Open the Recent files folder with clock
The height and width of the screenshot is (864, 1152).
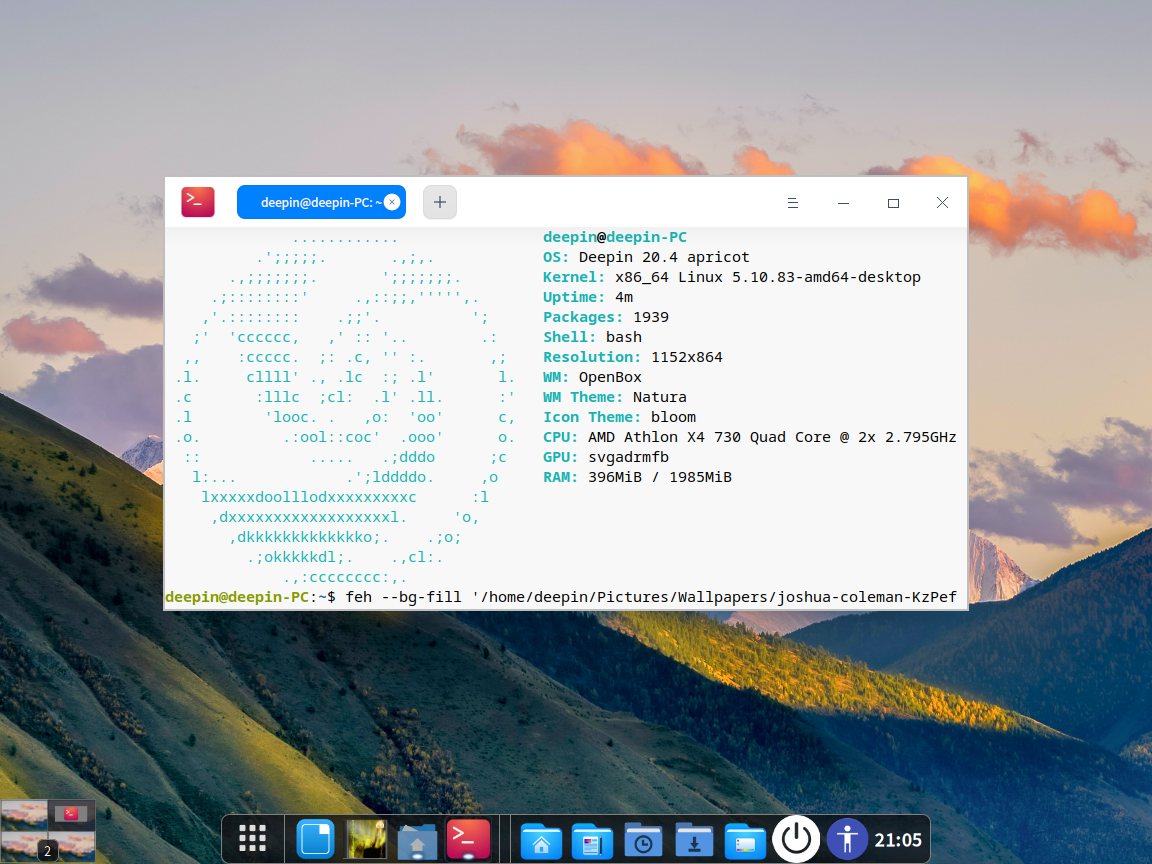pyautogui.click(x=644, y=840)
